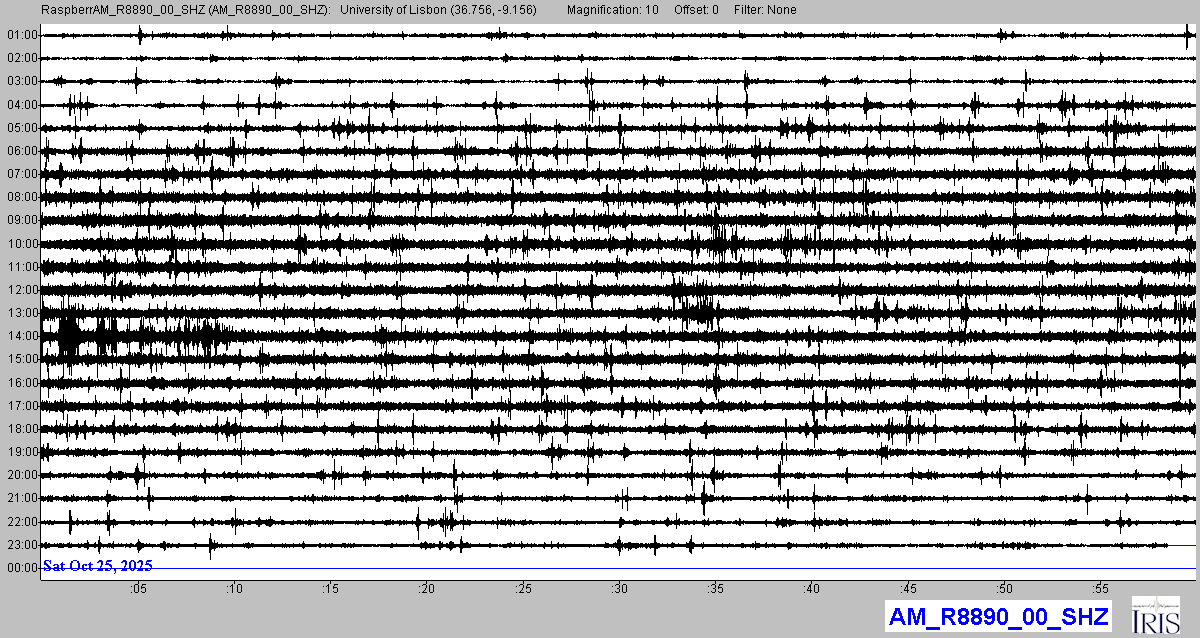Click the 06:00 hour row label
The height and width of the screenshot is (638, 1200).
[22, 151]
